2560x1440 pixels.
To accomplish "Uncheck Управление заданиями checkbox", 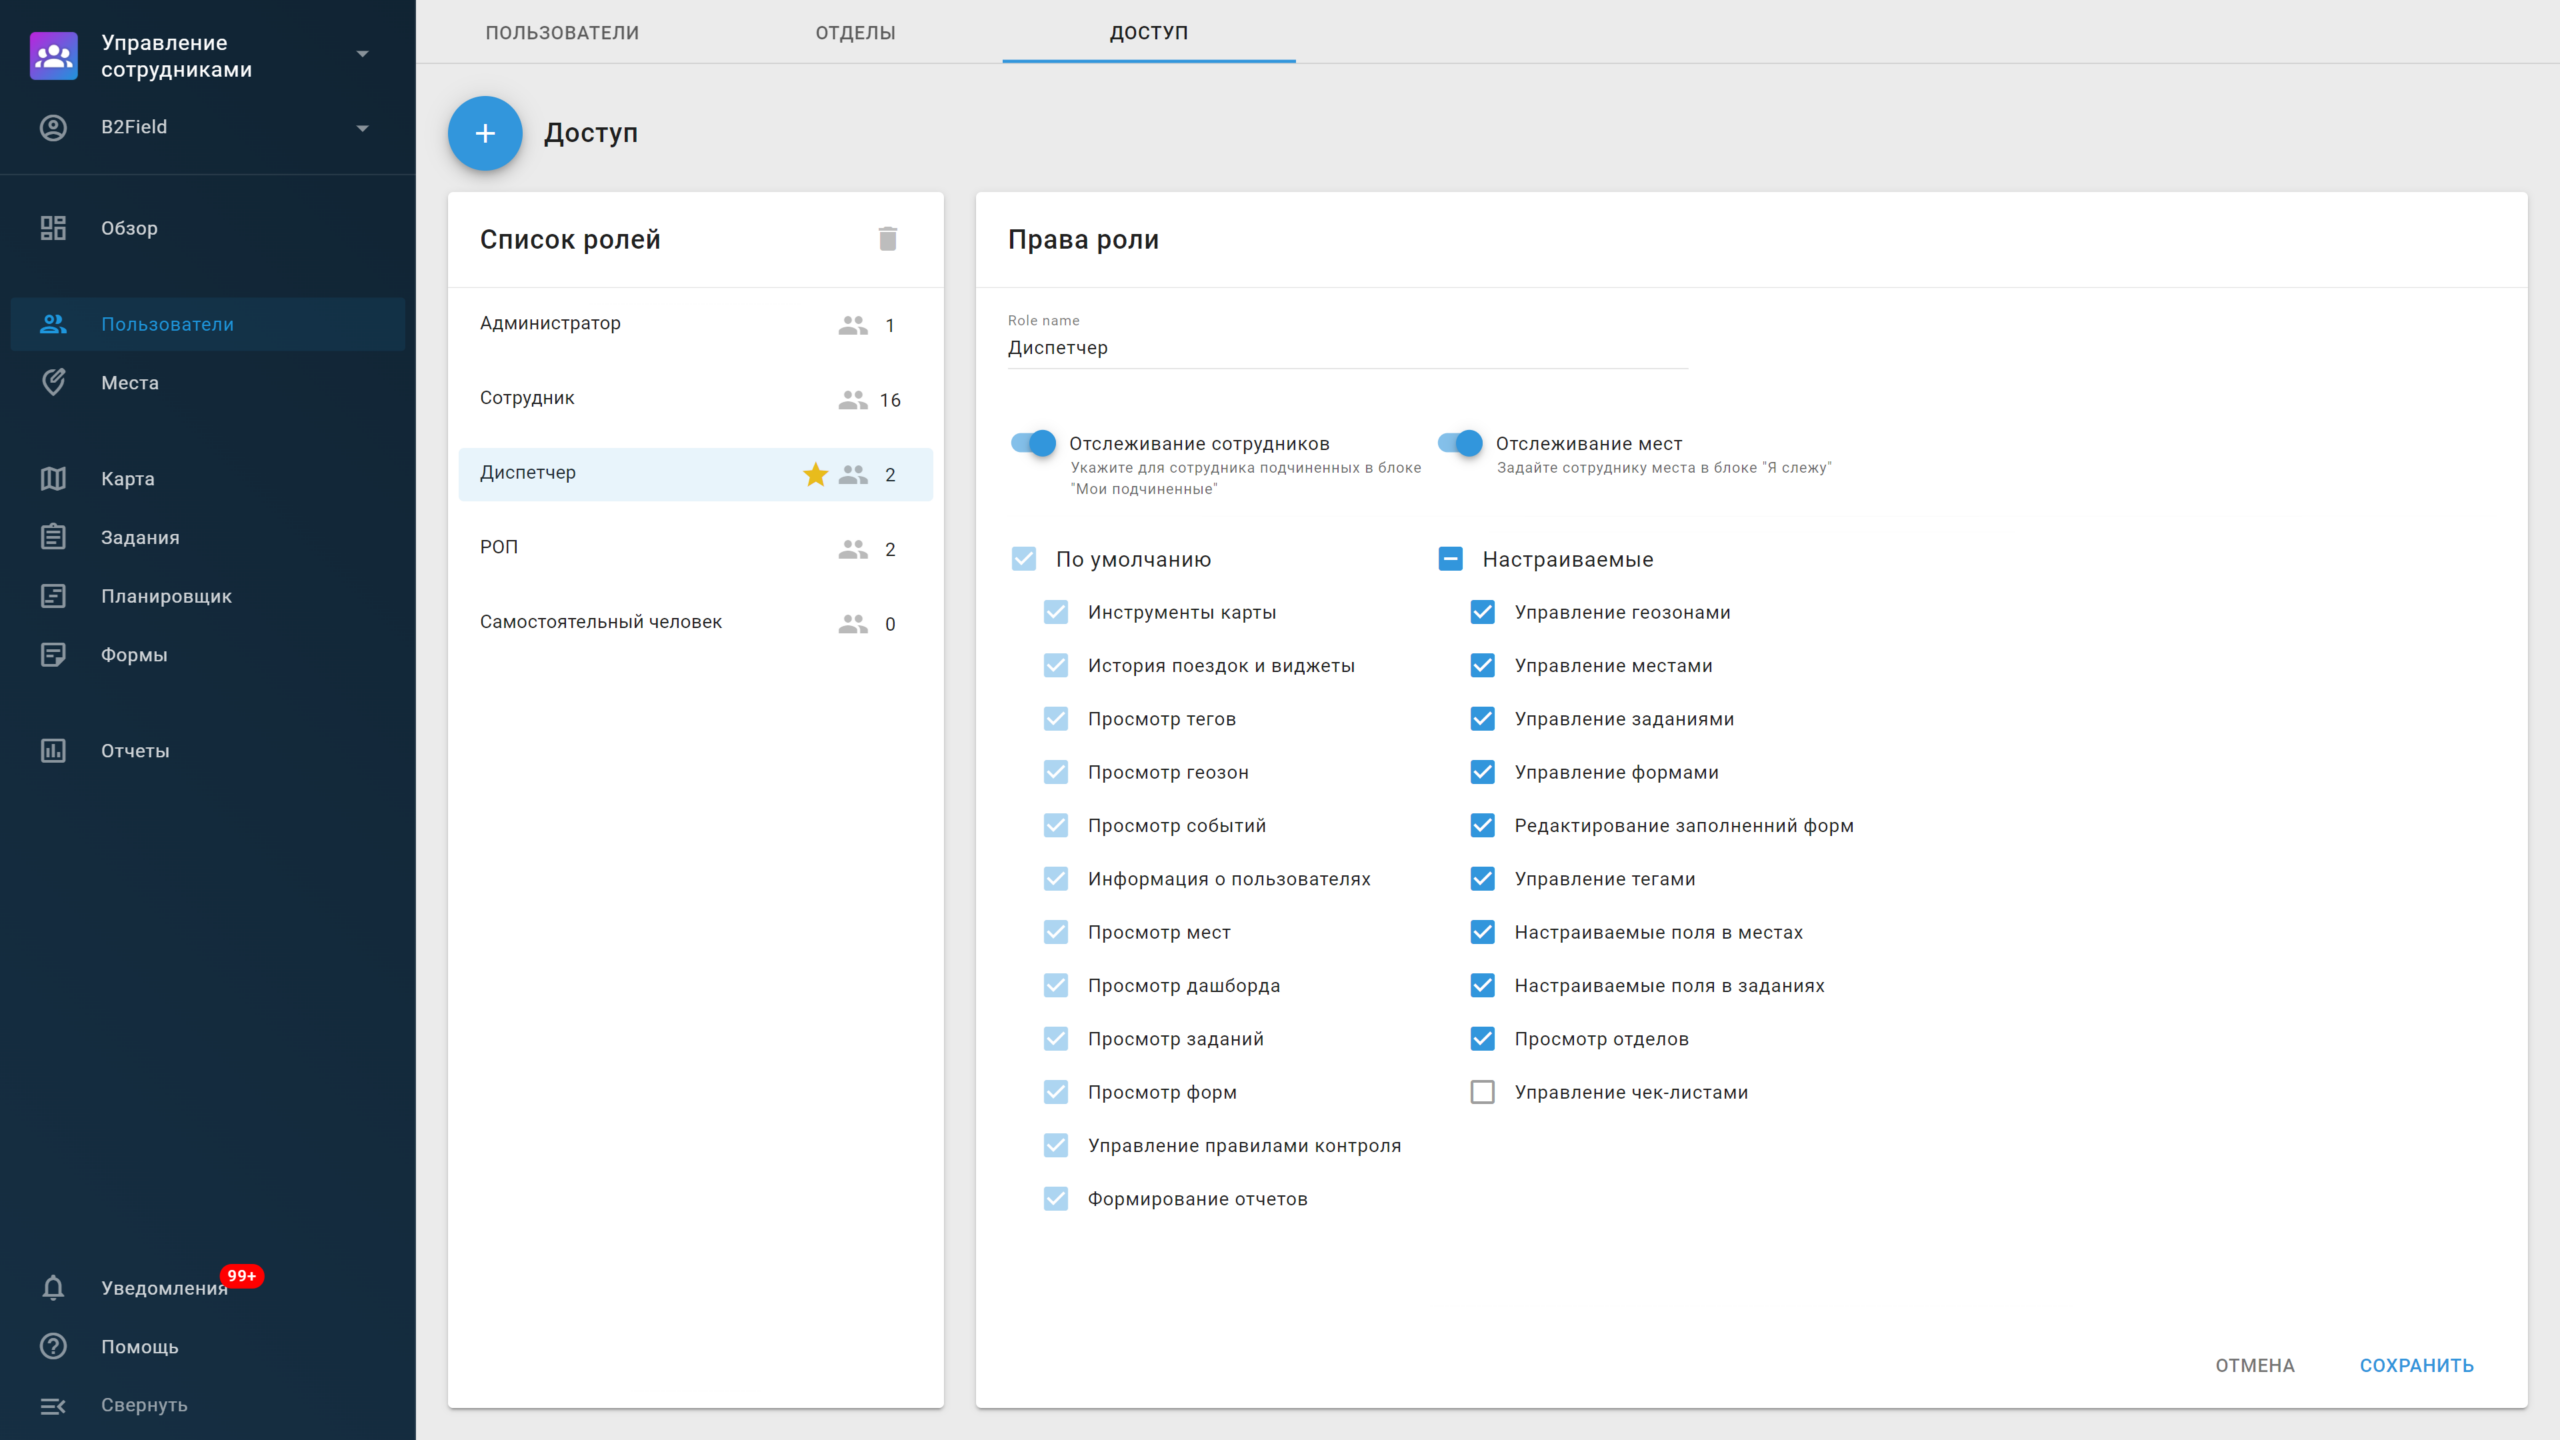I will [1482, 719].
